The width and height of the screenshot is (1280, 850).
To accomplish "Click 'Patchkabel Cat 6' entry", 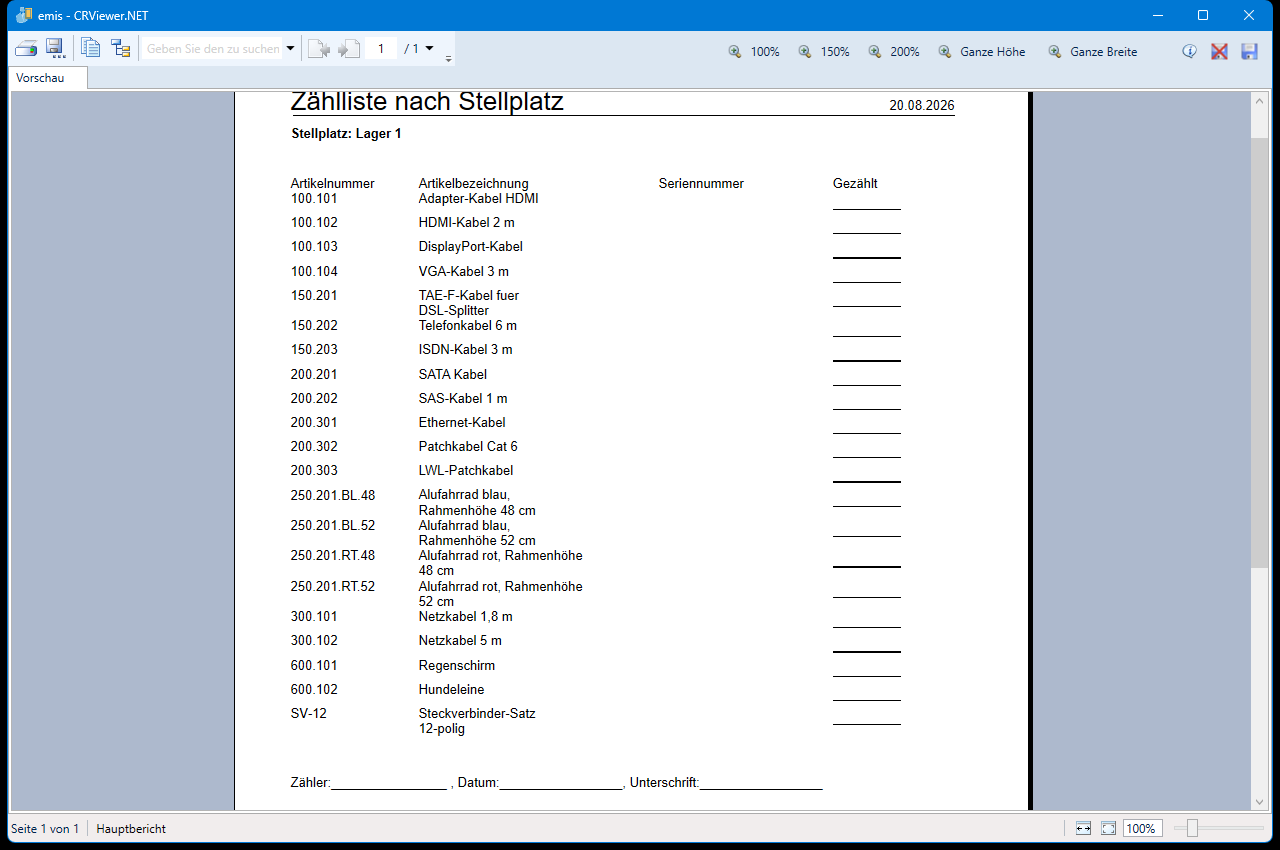I will (468, 446).
